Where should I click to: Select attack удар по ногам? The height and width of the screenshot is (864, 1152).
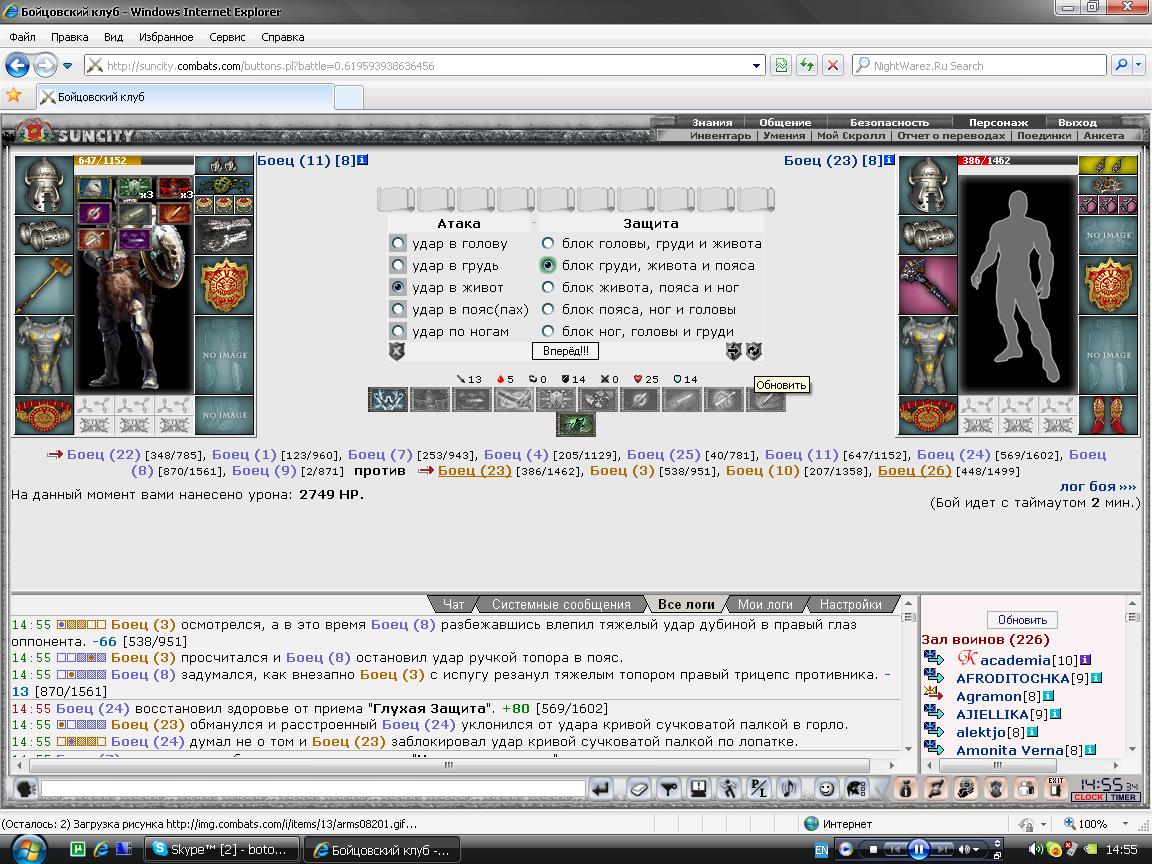click(398, 331)
